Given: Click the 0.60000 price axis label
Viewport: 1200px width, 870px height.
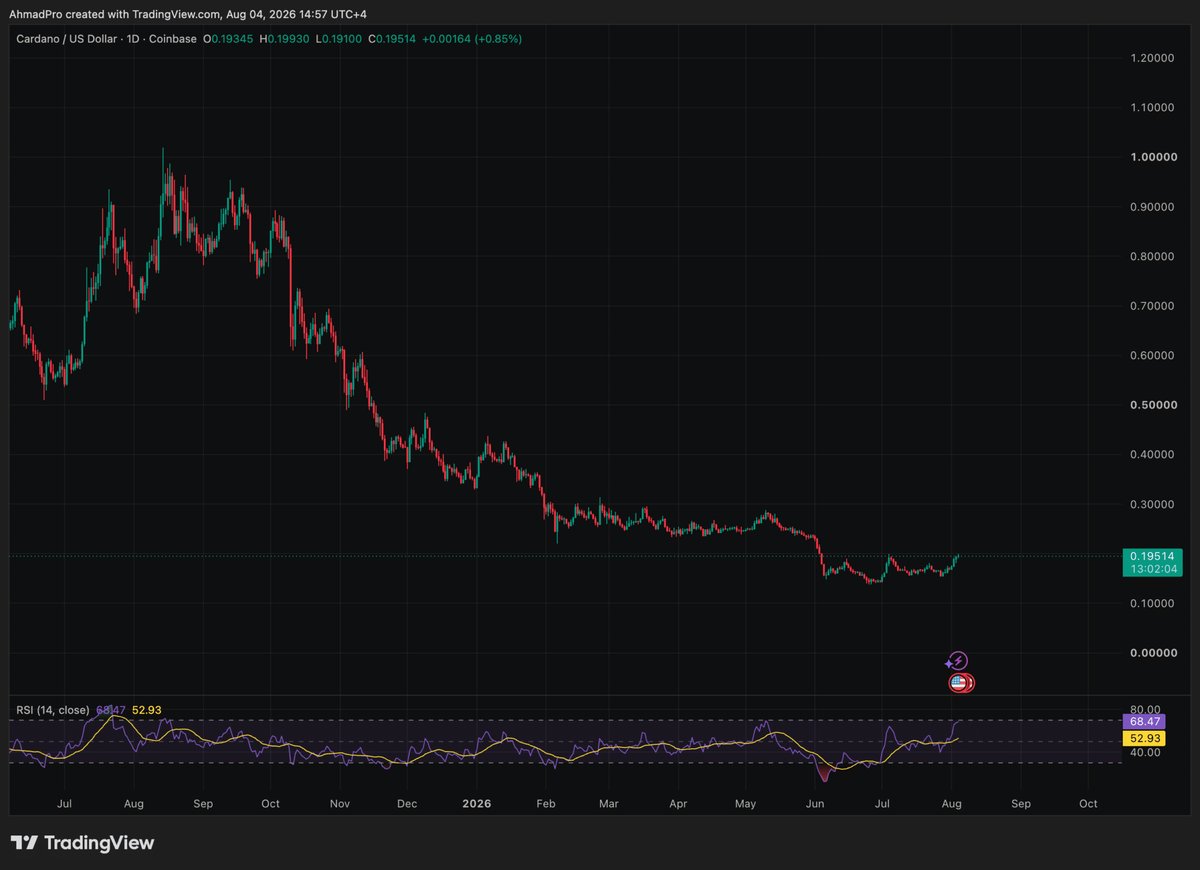Looking at the screenshot, I should [1152, 355].
